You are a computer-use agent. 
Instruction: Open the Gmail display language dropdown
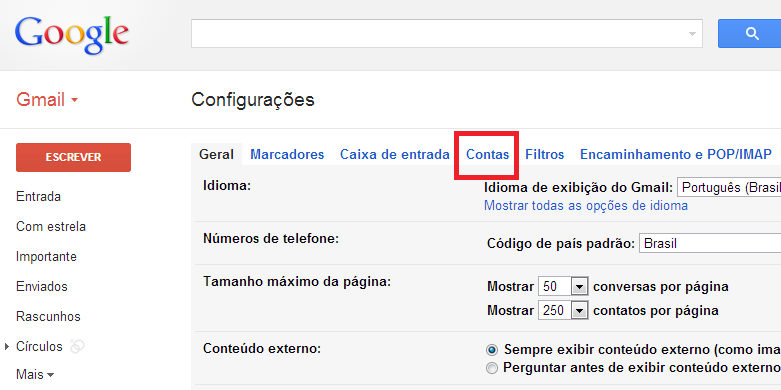[x=729, y=188]
